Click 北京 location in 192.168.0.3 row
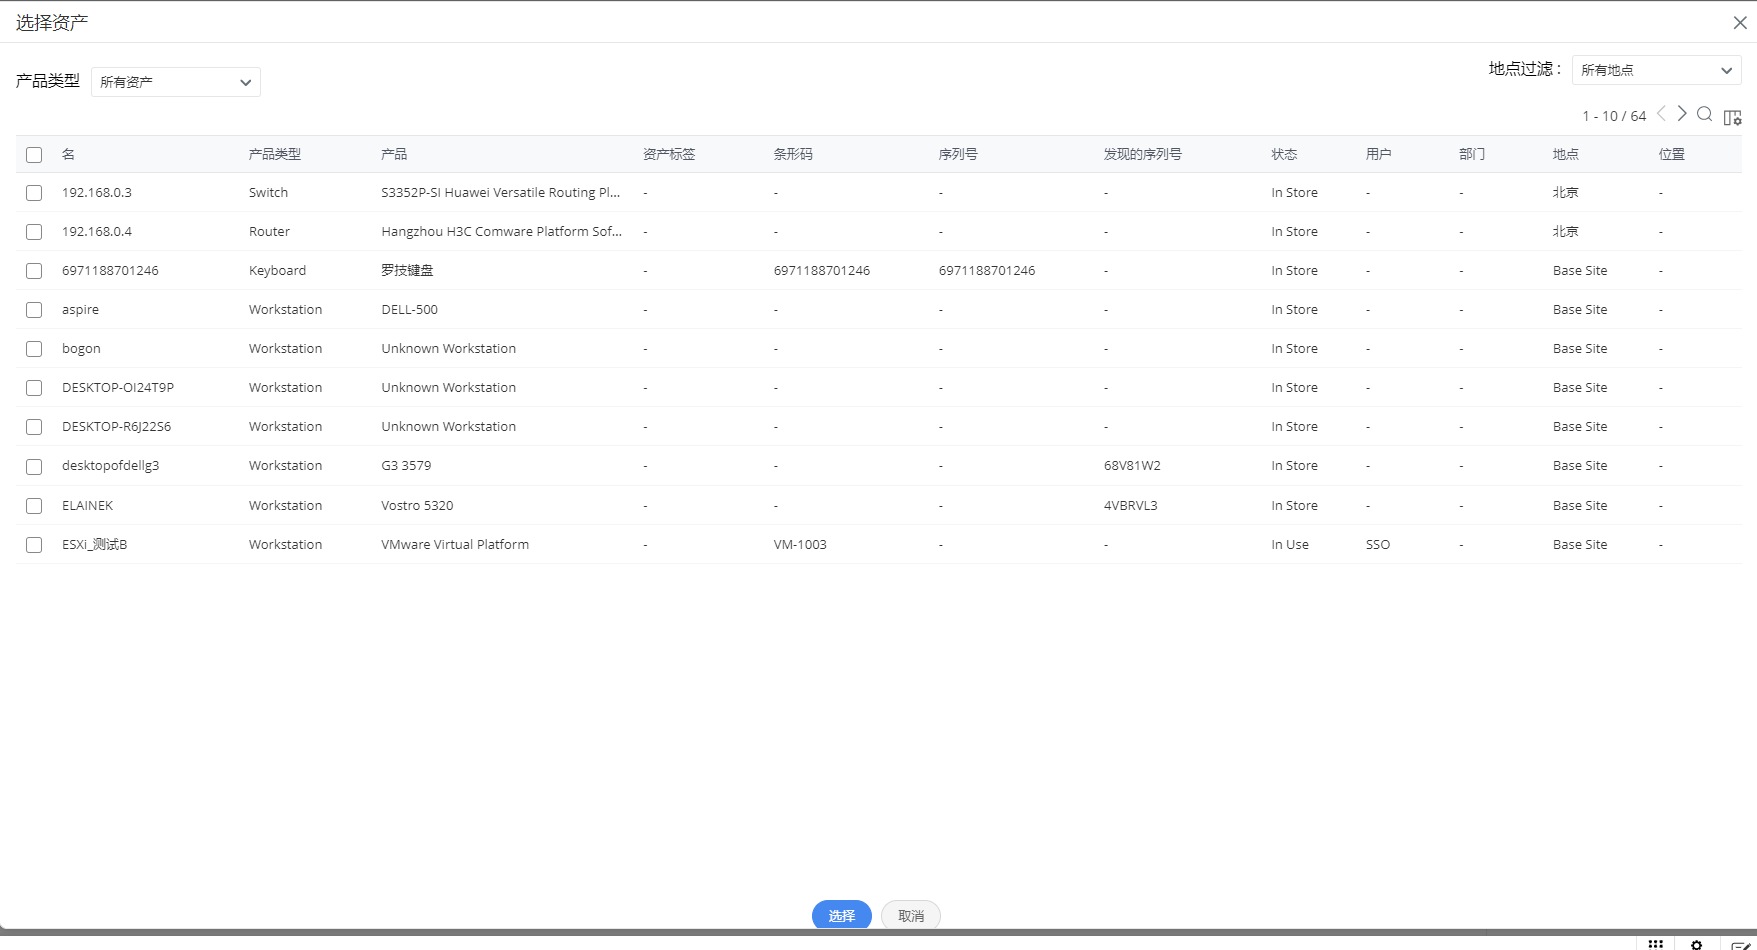This screenshot has height=950, width=1757. pos(1566,192)
